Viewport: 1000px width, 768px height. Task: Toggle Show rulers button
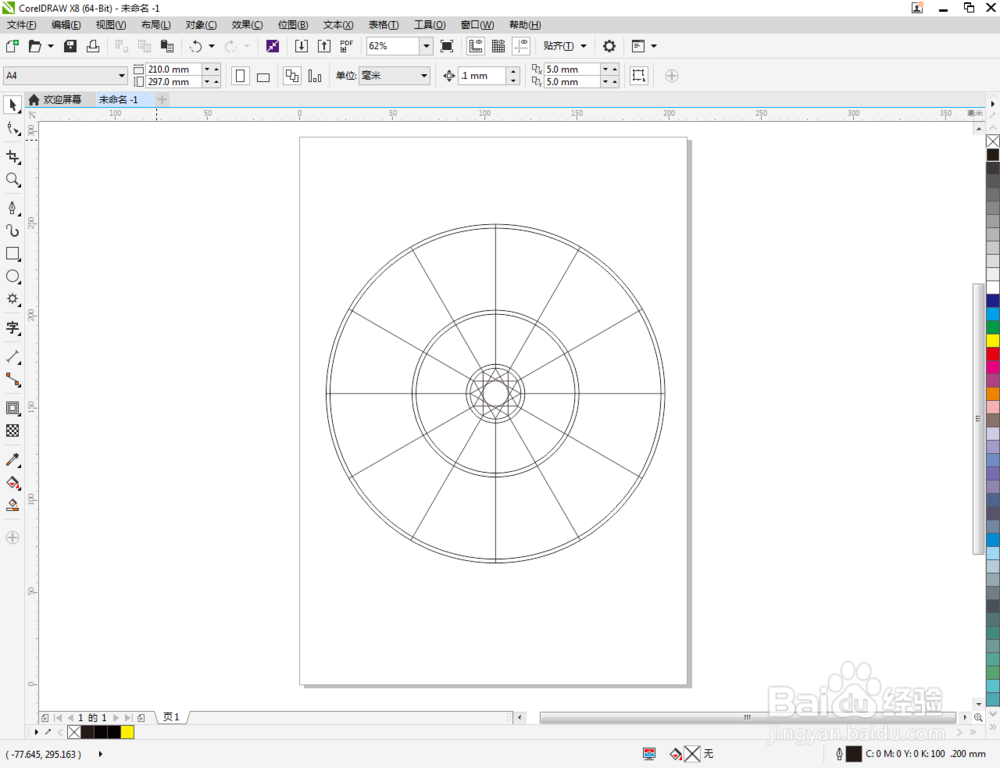point(476,46)
